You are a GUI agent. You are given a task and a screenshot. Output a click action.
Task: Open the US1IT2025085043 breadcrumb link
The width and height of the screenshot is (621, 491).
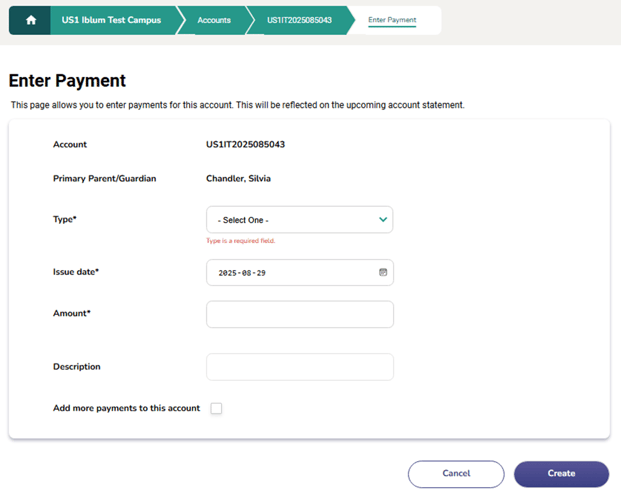click(299, 20)
